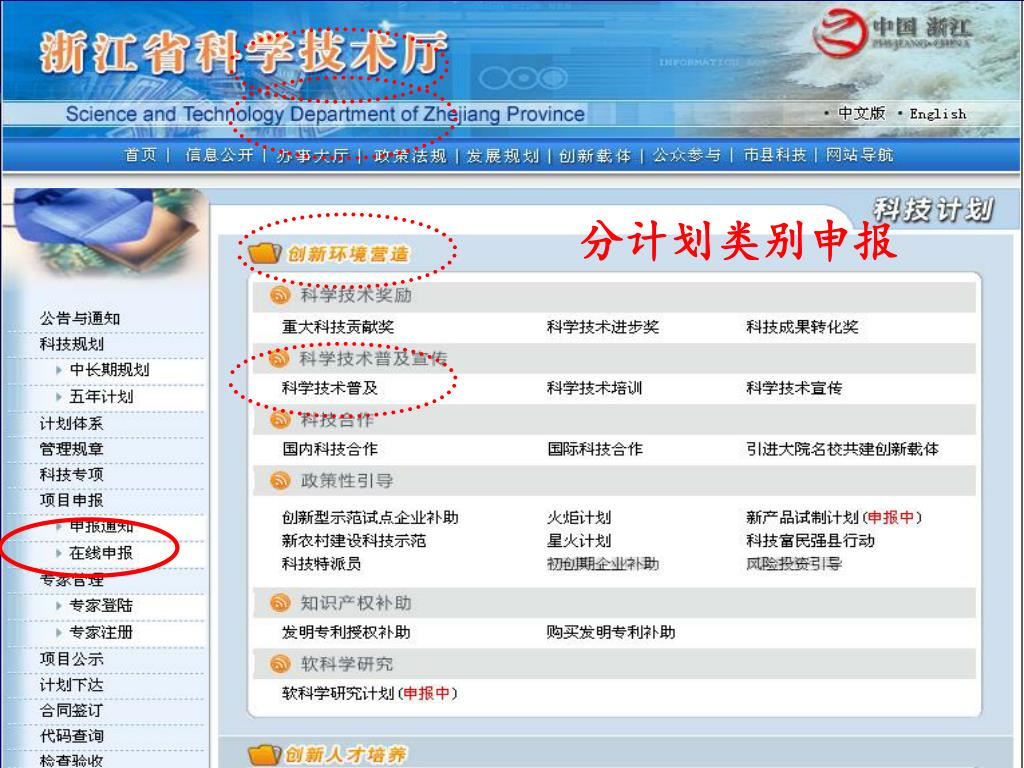Click the 国内科技合作 link
This screenshot has width=1024, height=768.
click(330, 449)
